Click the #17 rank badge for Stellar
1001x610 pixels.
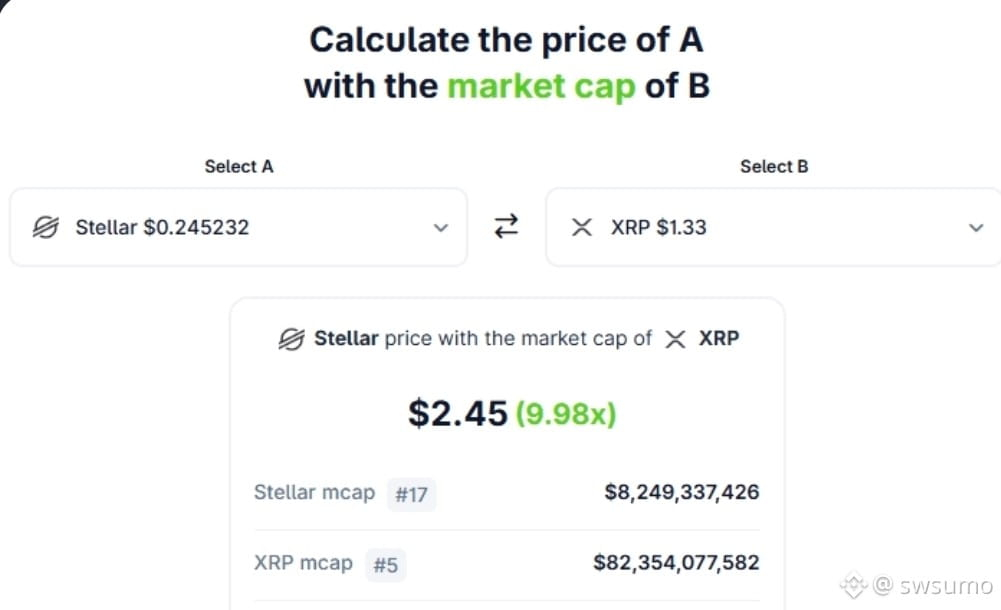[412, 495]
